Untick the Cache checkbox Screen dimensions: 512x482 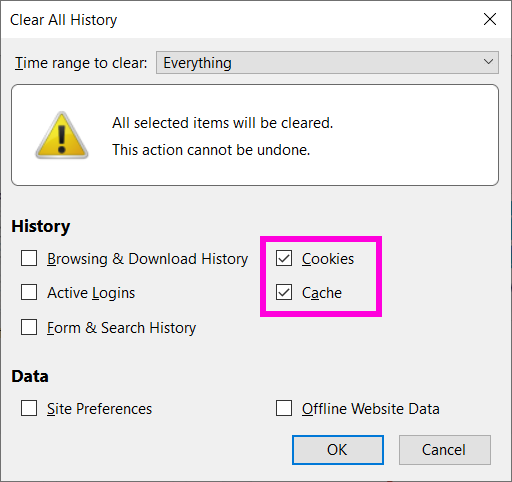[x=284, y=292]
